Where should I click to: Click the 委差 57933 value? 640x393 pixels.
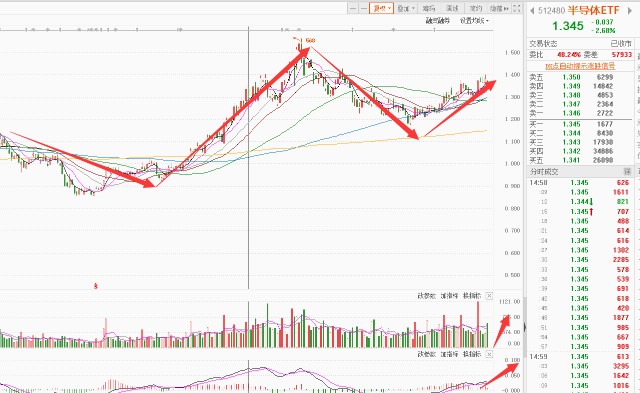[622, 54]
